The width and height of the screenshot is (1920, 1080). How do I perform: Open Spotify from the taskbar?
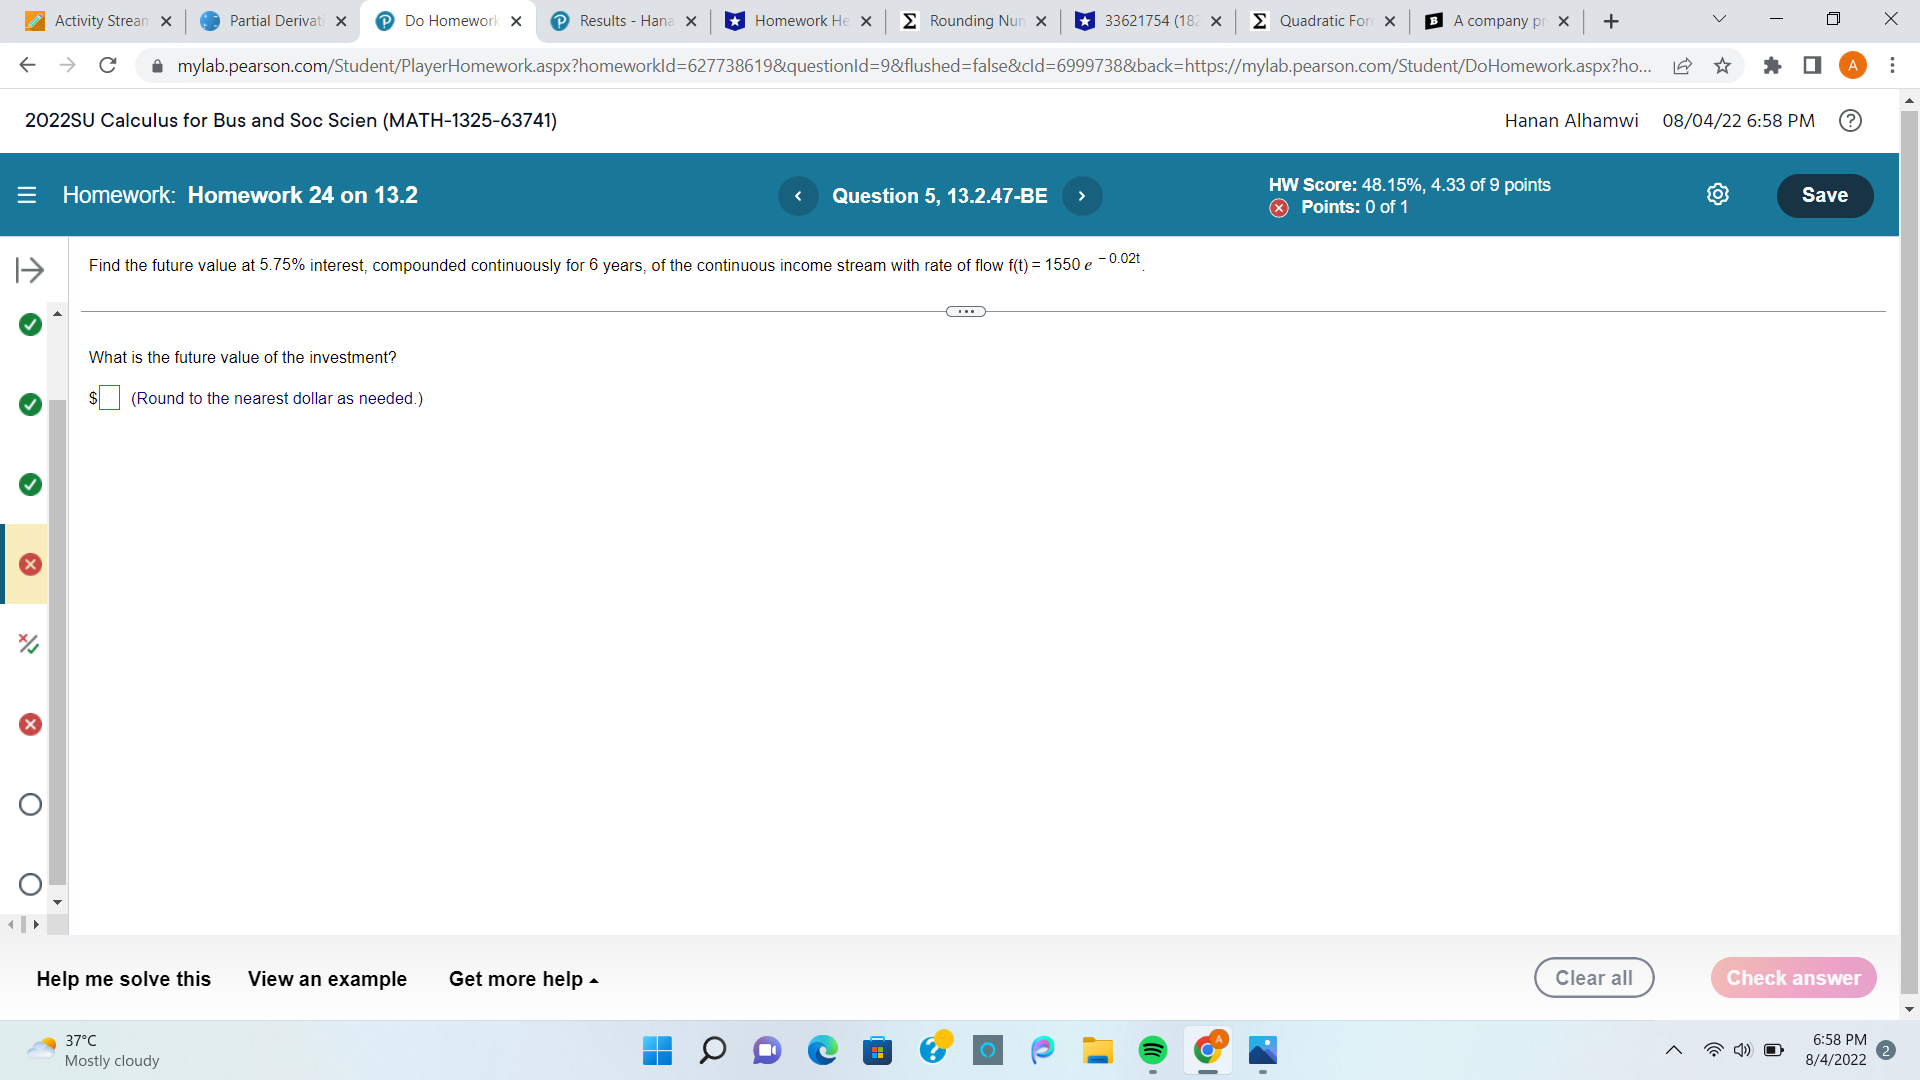1153,1051
